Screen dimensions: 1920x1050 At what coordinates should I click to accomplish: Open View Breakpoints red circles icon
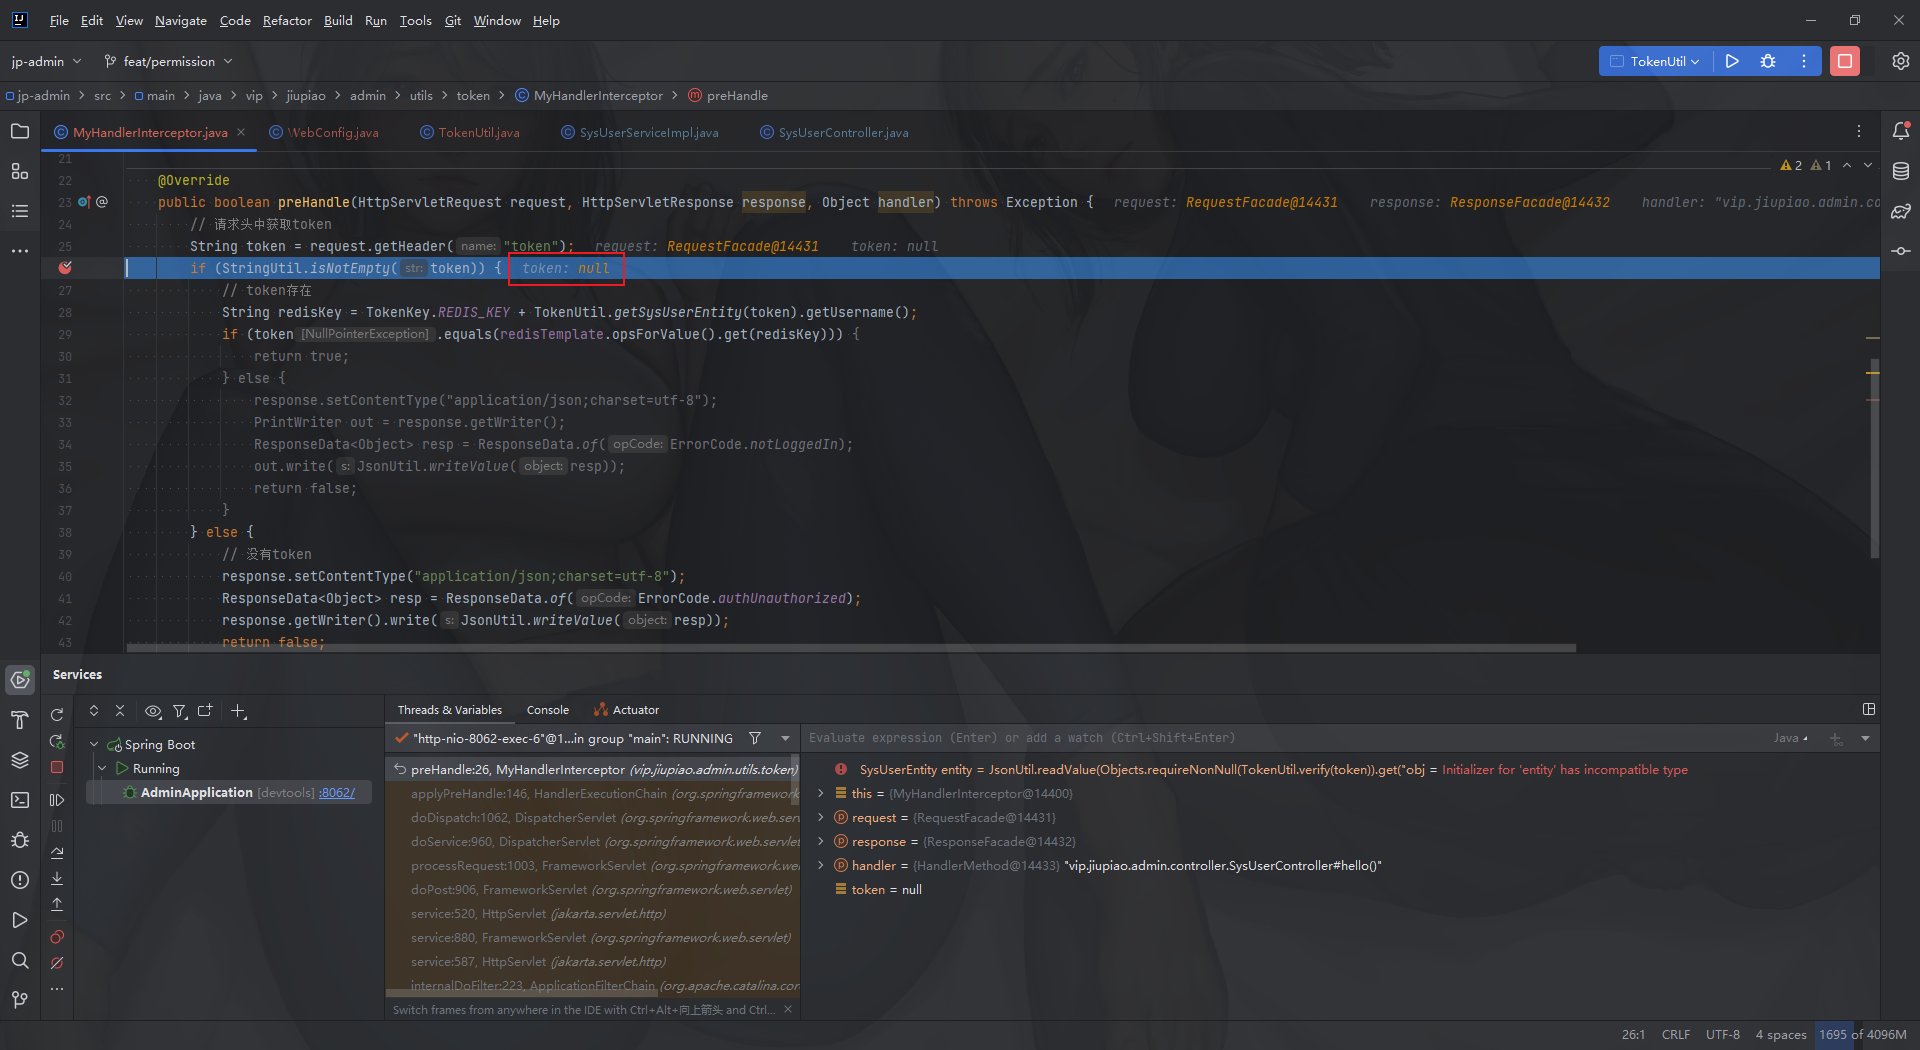[x=57, y=937]
